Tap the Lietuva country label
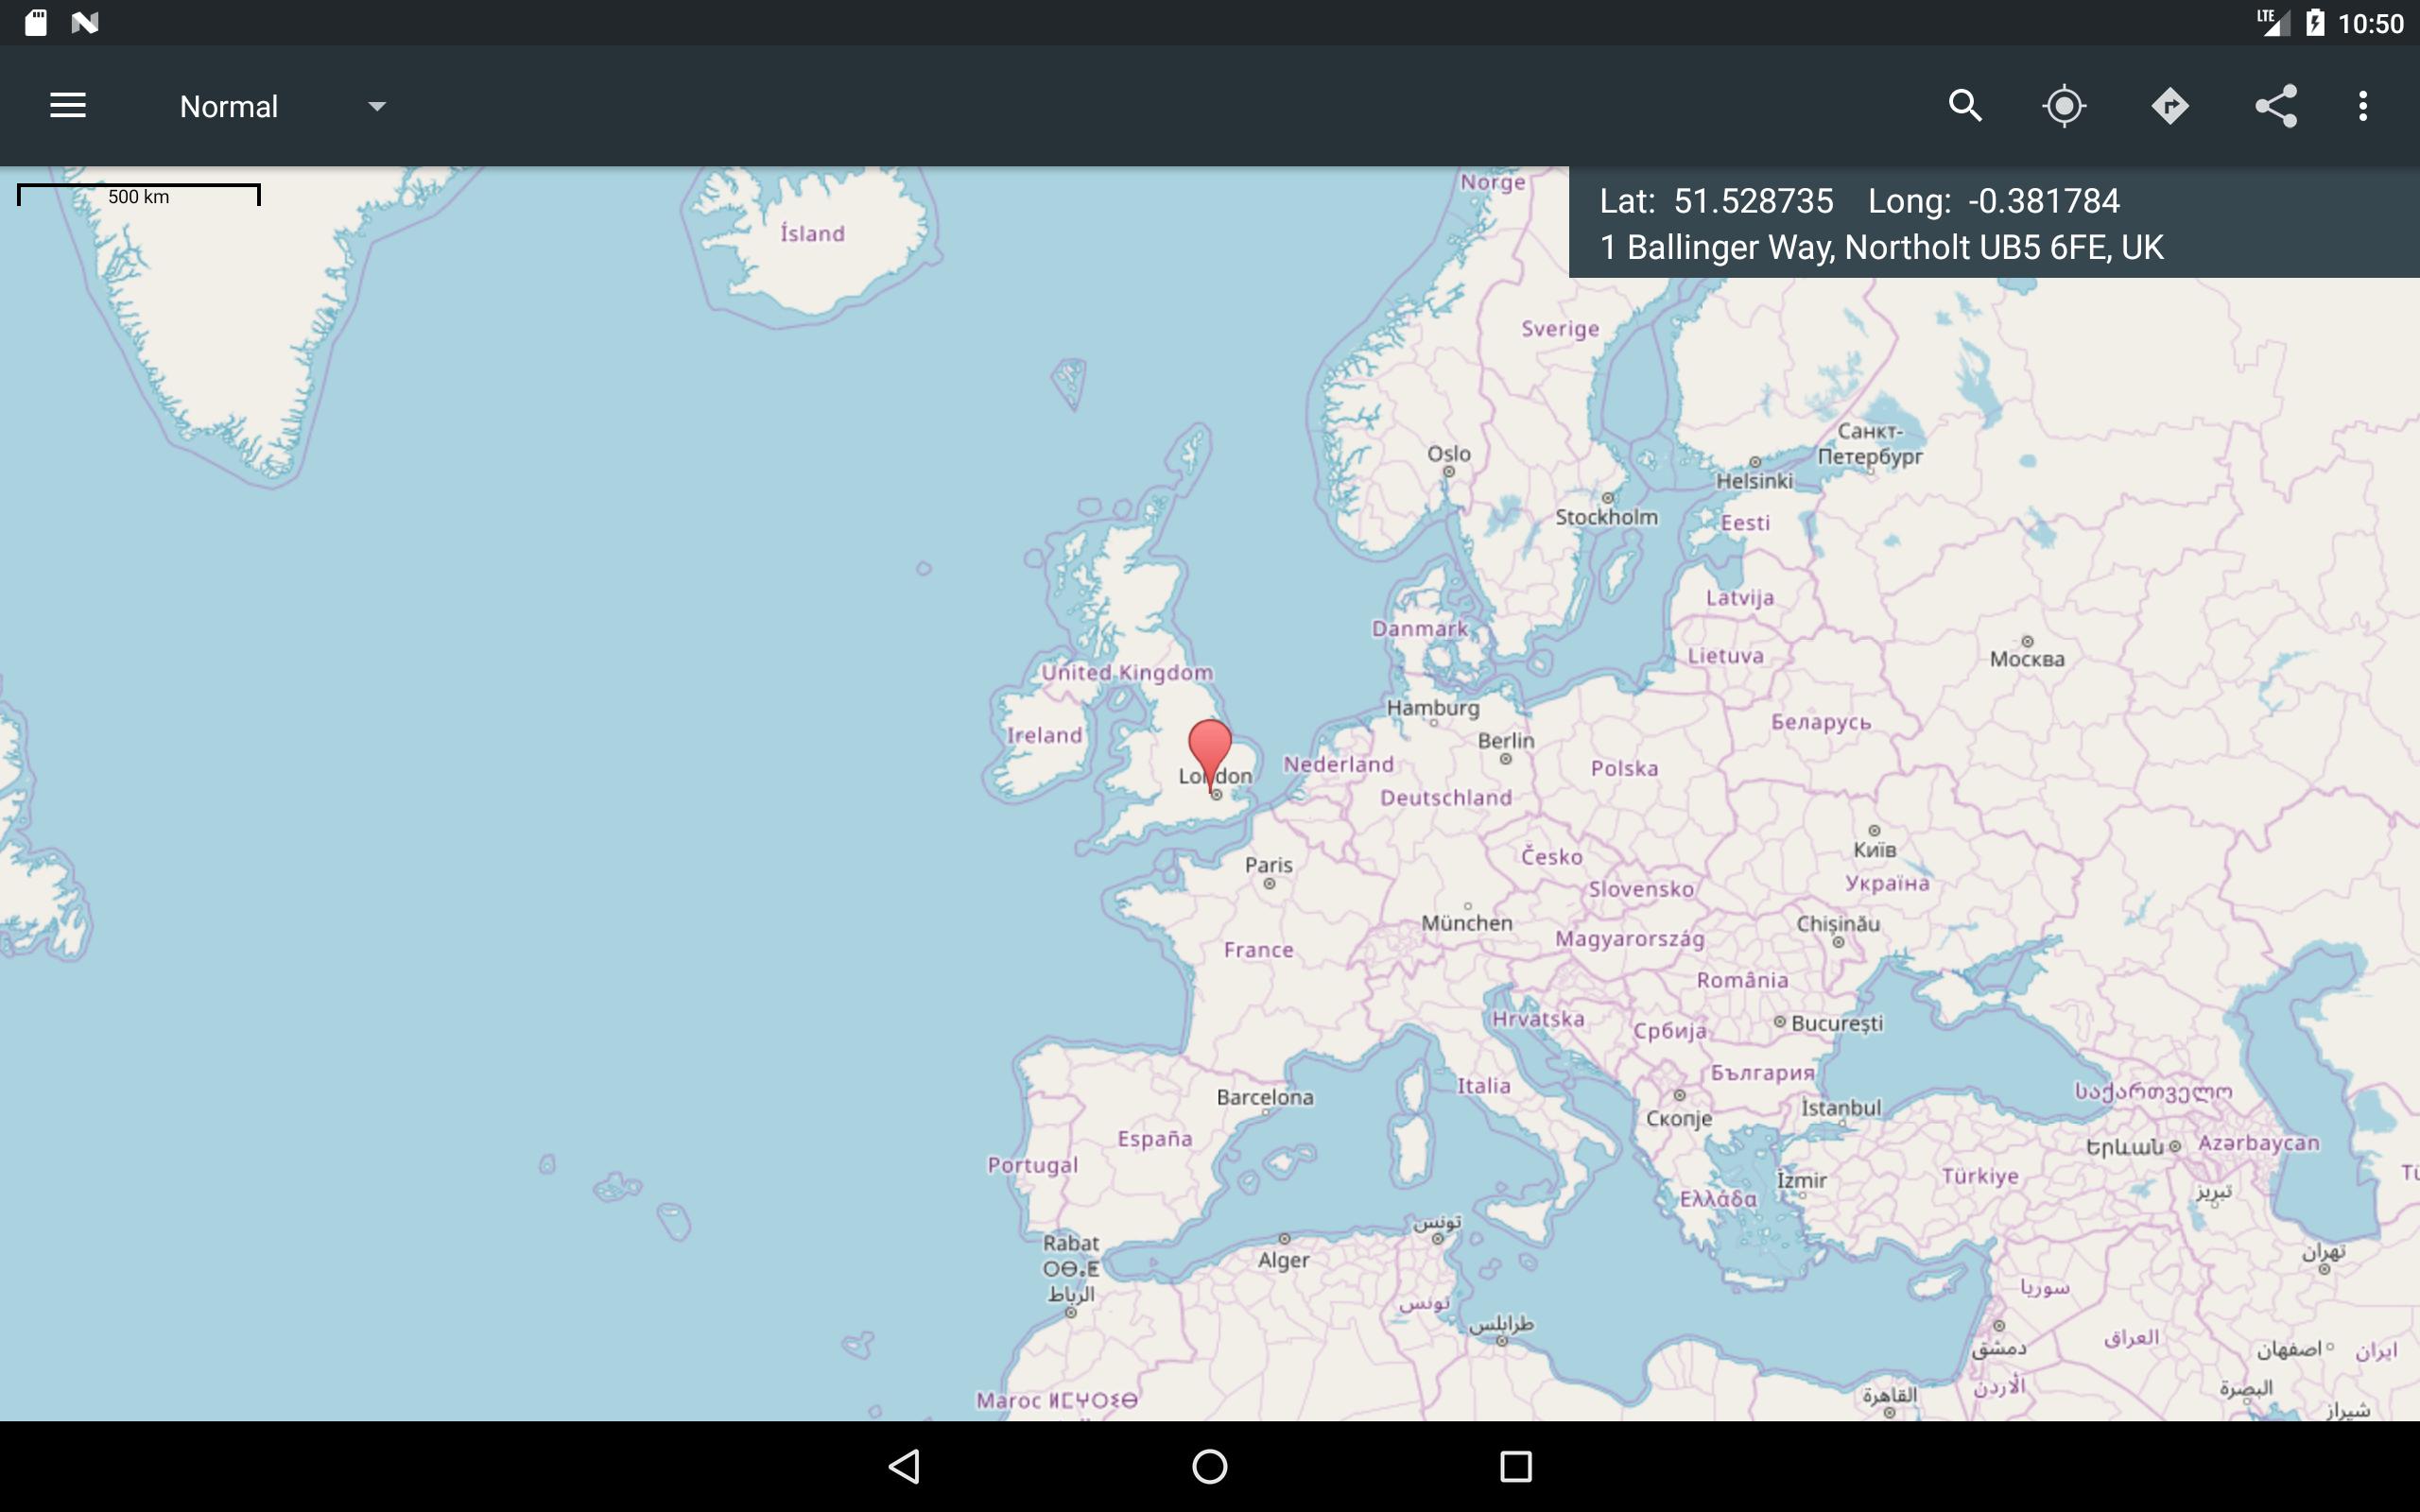The width and height of the screenshot is (2420, 1512). point(1726,656)
